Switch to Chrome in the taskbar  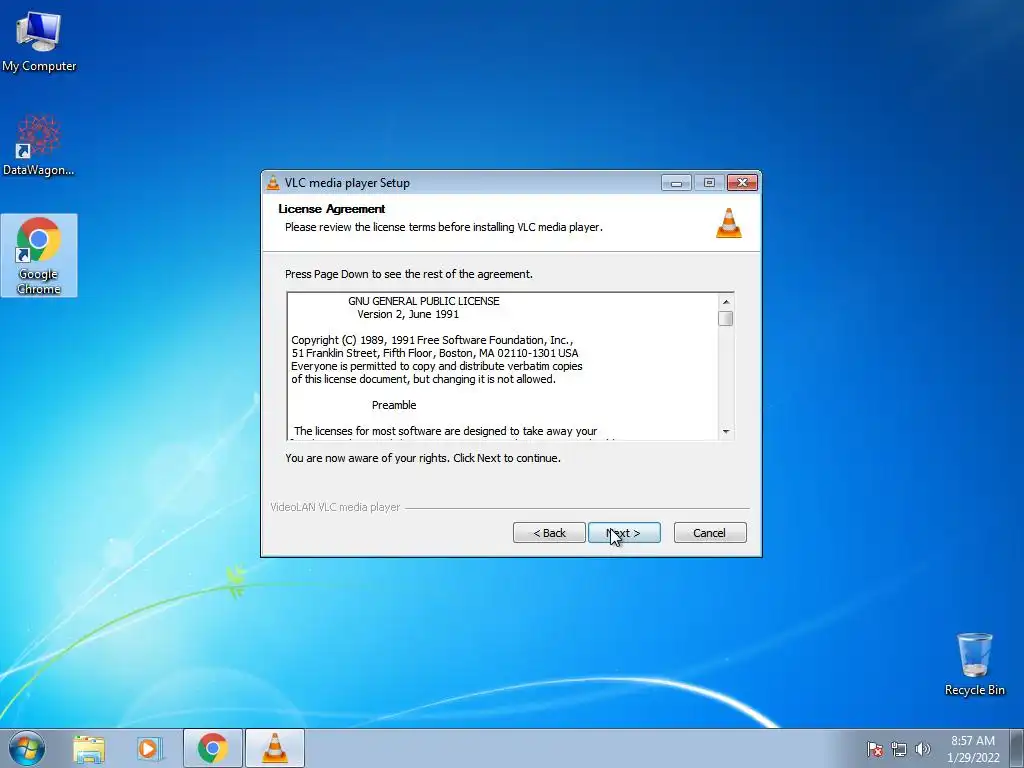(212, 748)
